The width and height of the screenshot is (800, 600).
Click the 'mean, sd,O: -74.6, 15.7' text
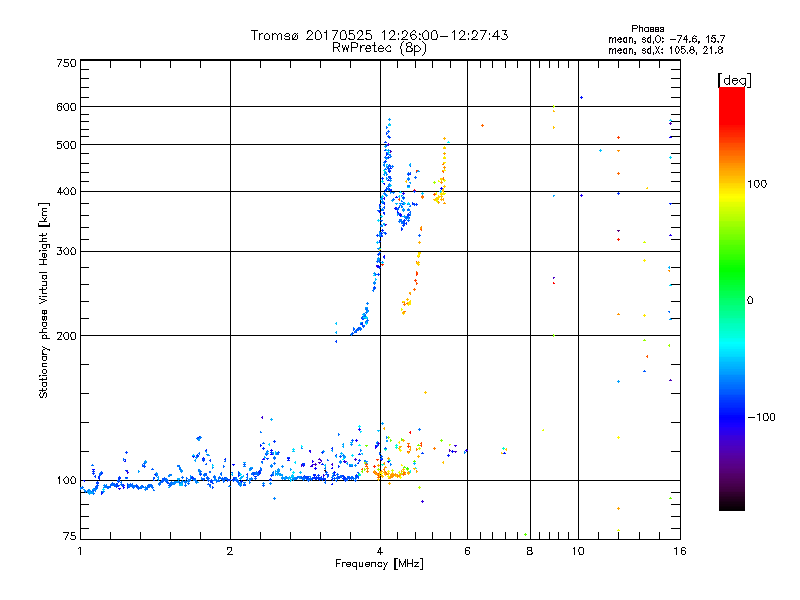point(666,39)
